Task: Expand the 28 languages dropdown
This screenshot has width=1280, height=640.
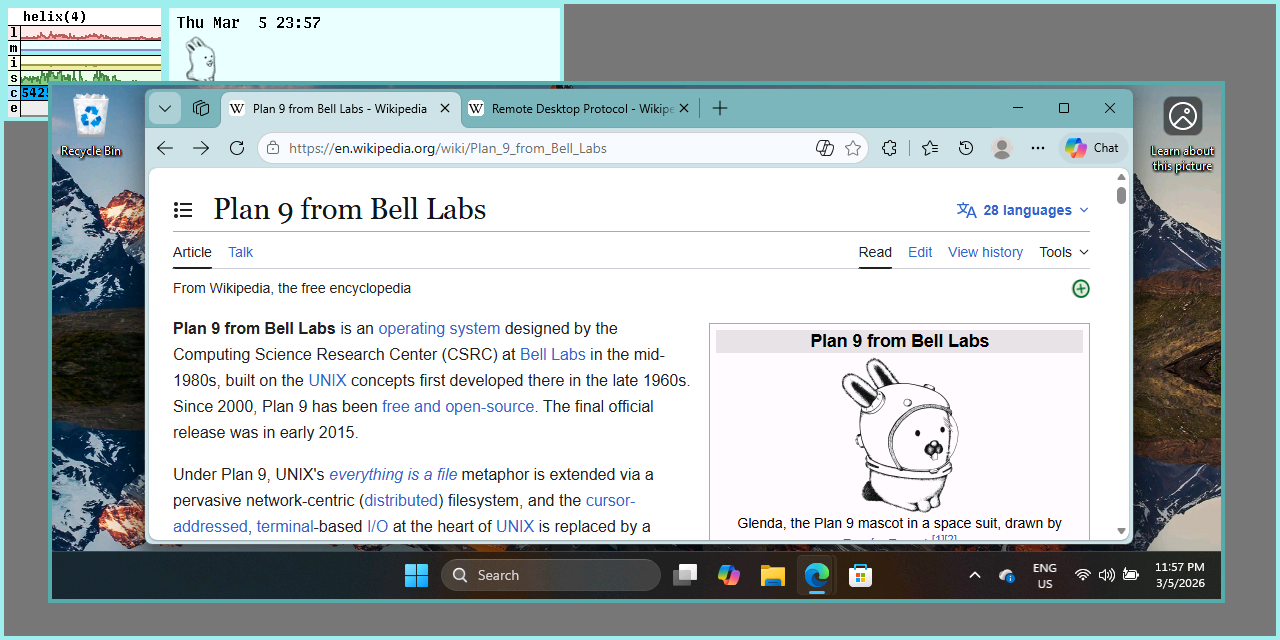Action: (x=1023, y=210)
